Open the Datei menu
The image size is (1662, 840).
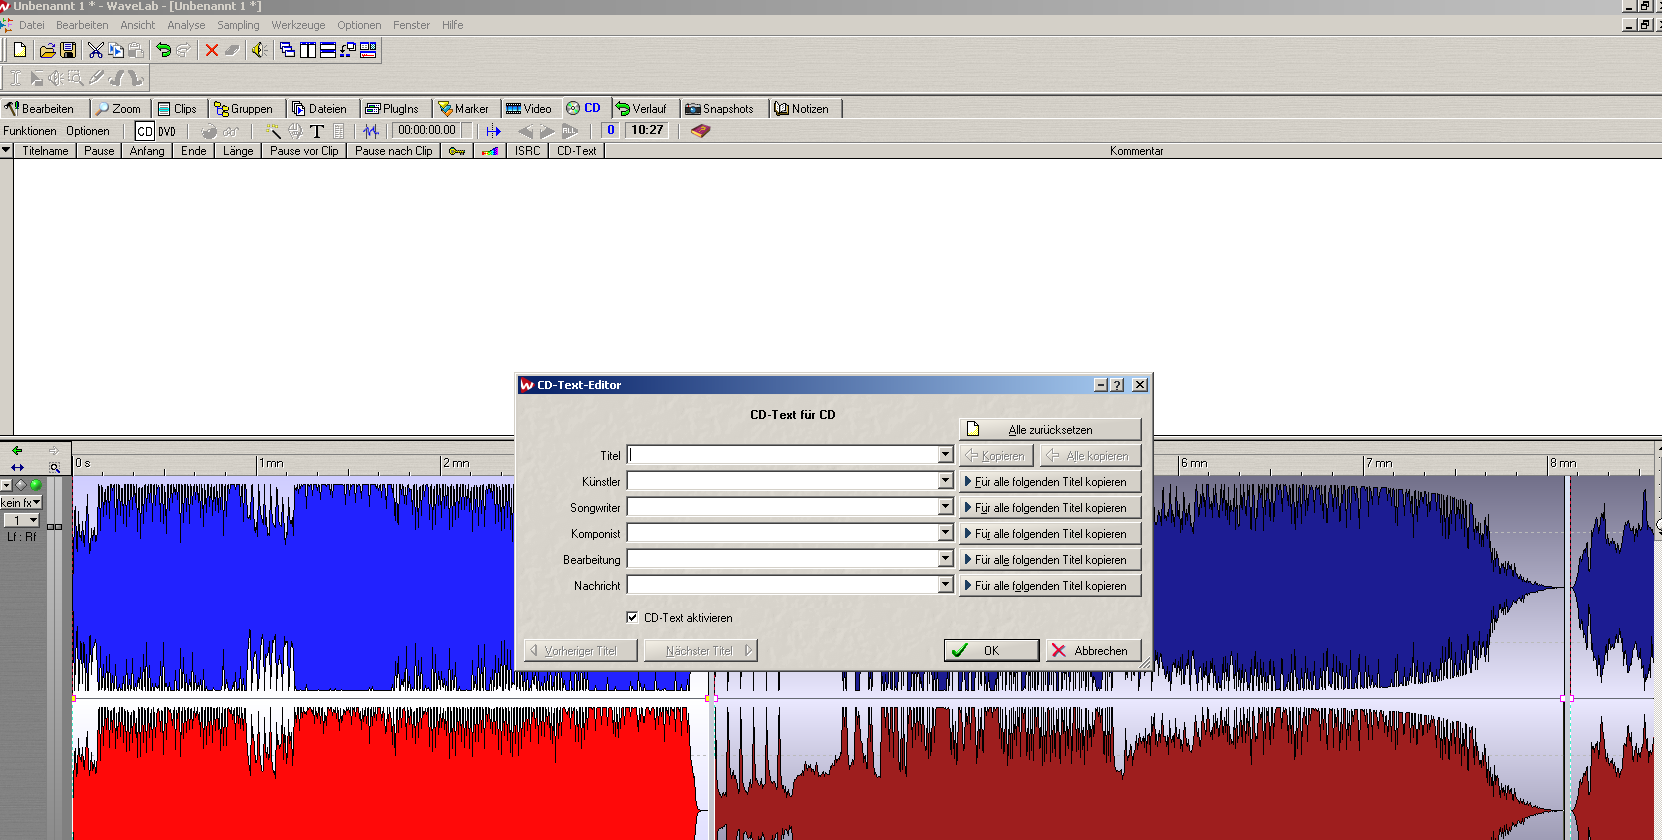tap(32, 25)
